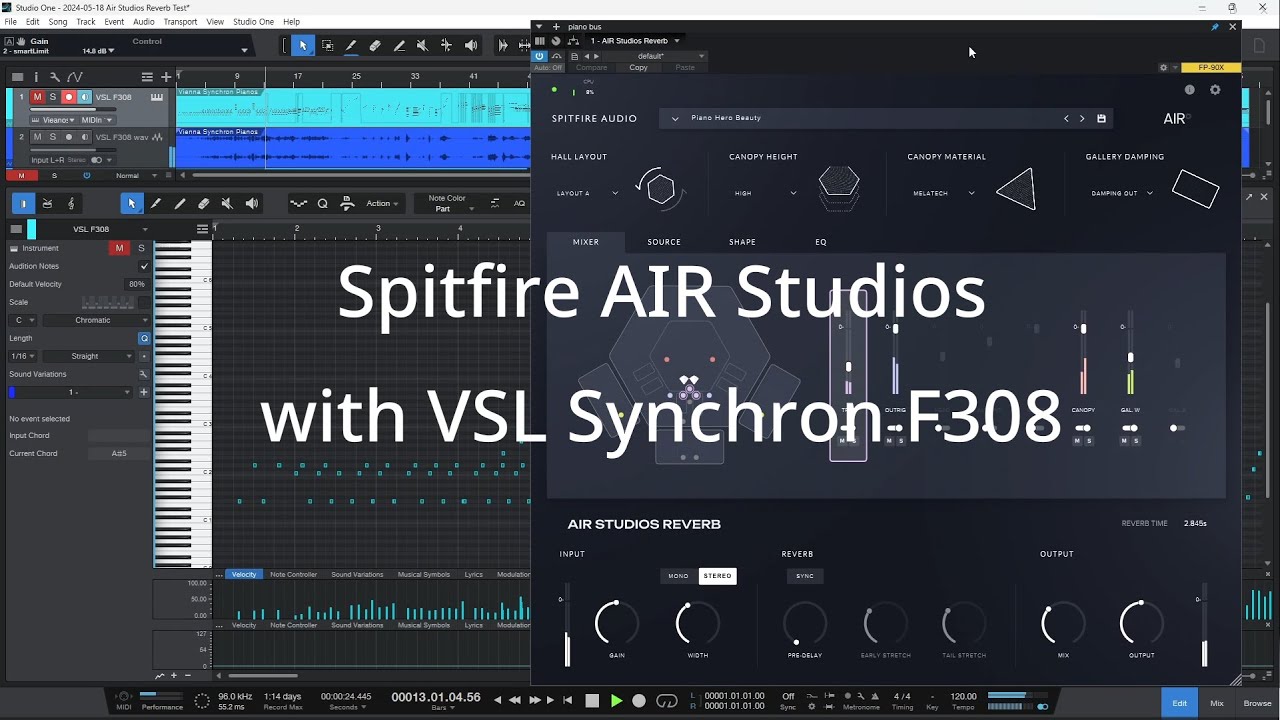
Task: Open Gallery Damping dropdown
Action: (x=1122, y=193)
